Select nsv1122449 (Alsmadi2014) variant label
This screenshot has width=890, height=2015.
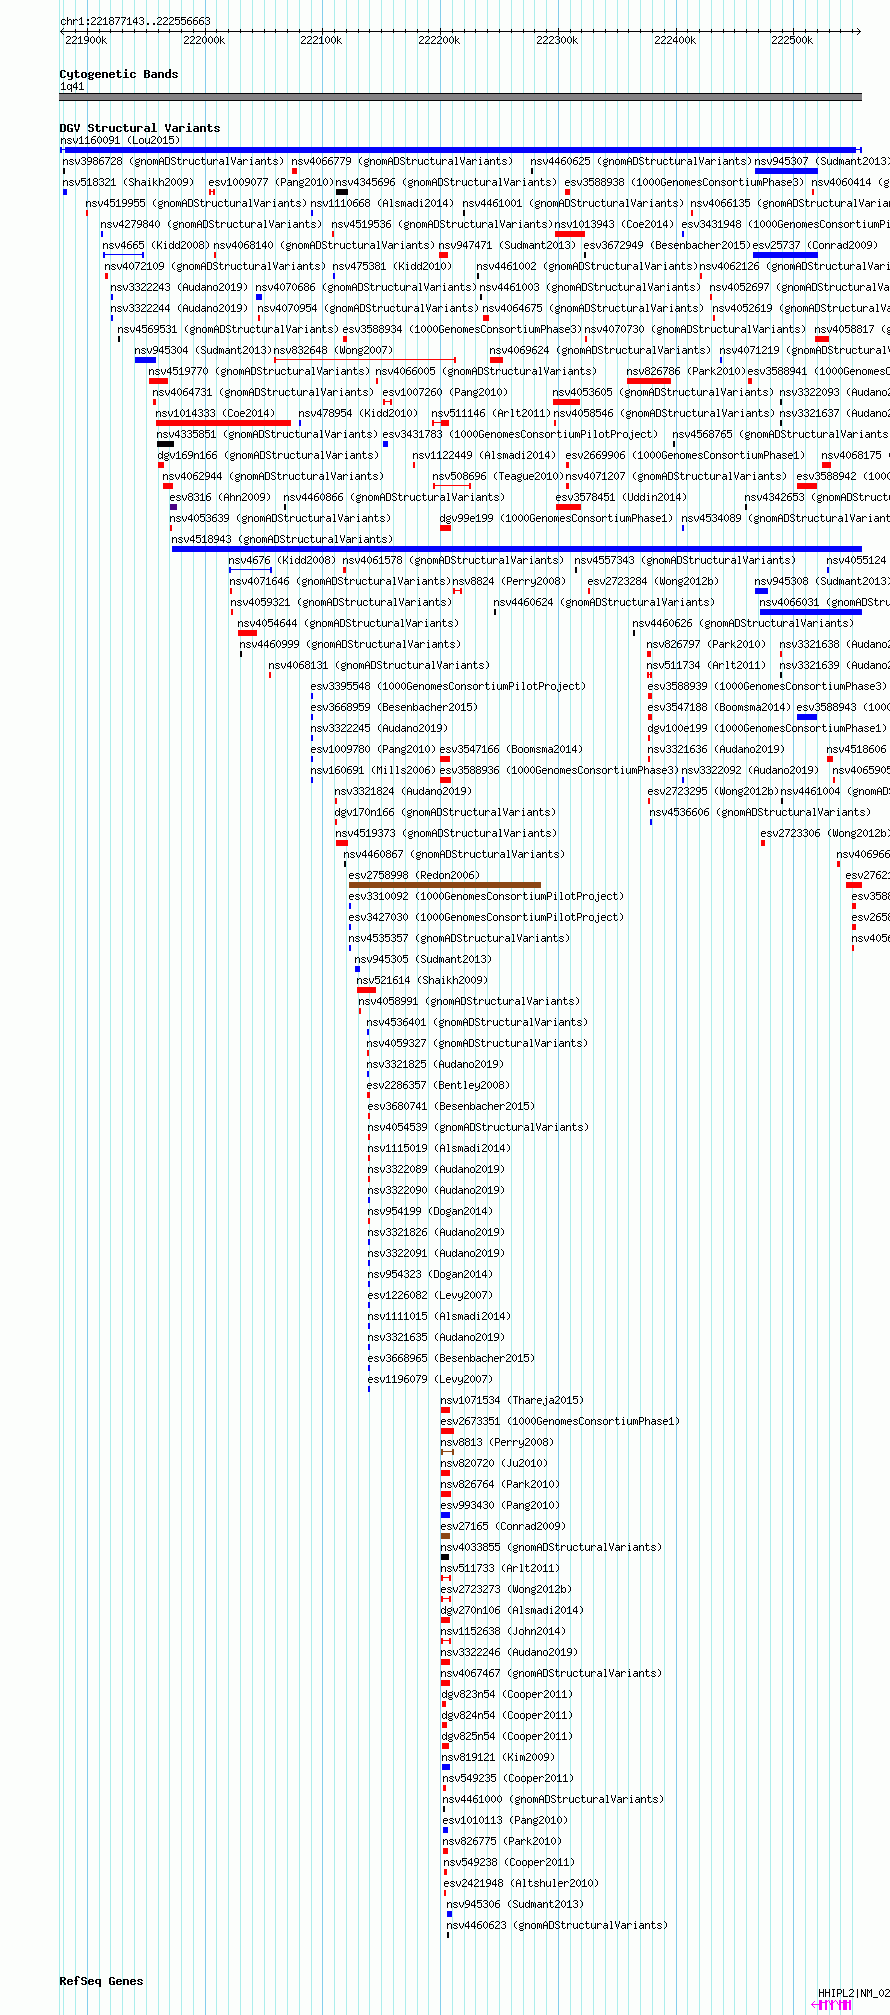[484, 455]
